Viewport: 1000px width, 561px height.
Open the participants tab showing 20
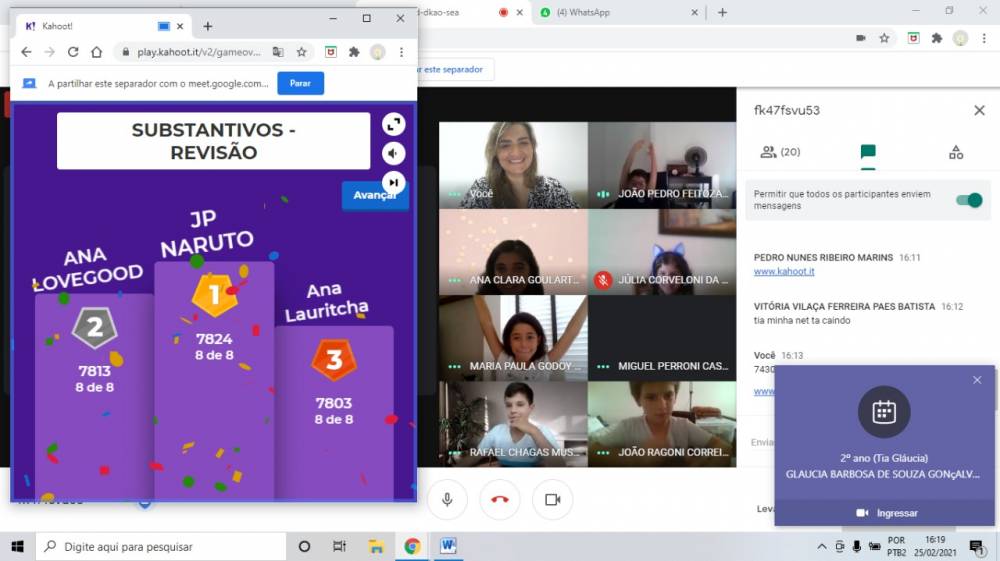[779, 152]
